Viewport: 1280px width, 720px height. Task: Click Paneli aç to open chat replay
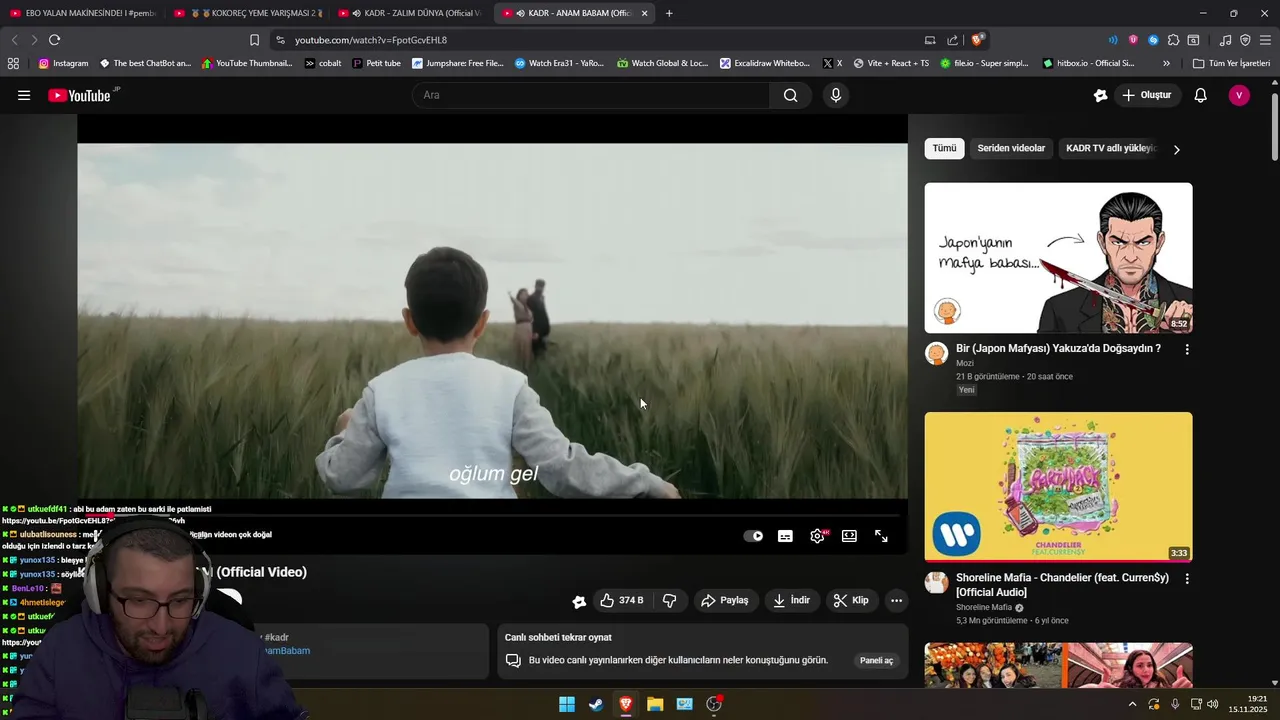pyautogui.click(x=876, y=661)
